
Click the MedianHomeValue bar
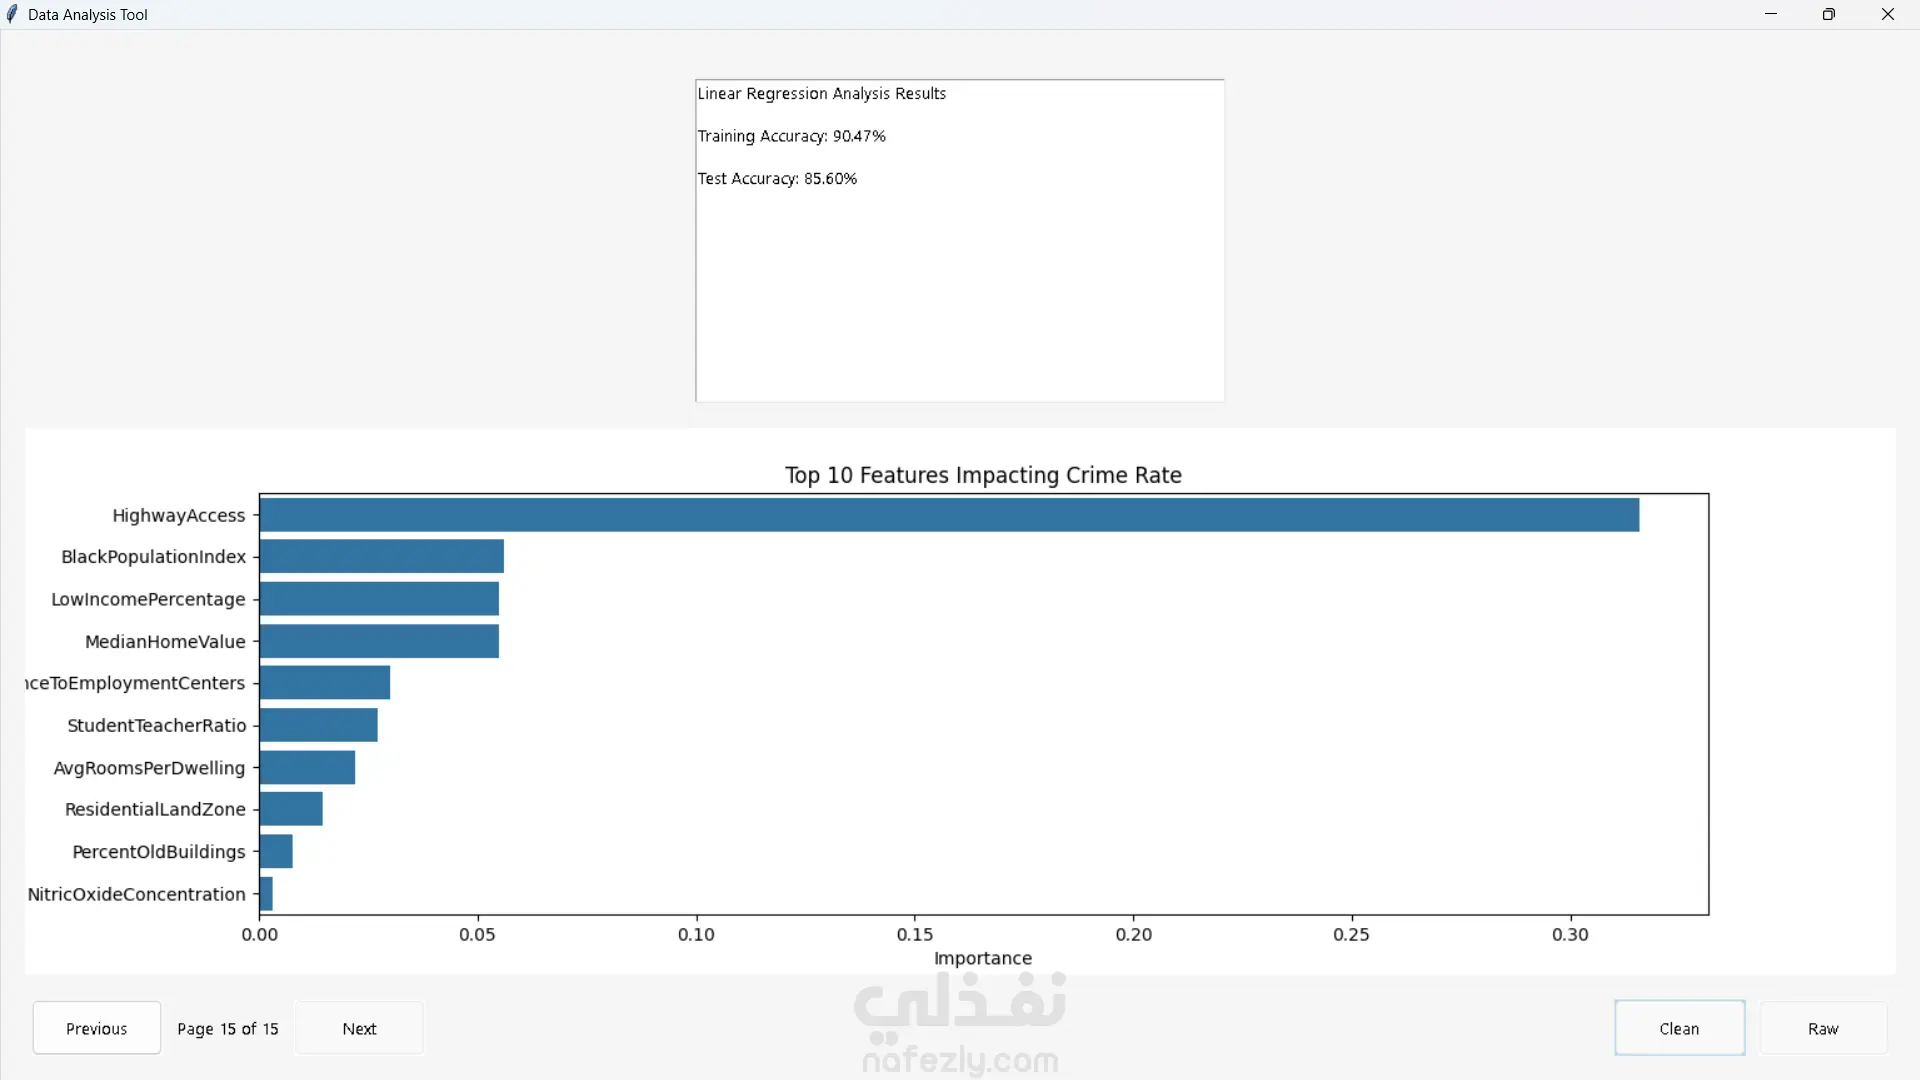[379, 641]
